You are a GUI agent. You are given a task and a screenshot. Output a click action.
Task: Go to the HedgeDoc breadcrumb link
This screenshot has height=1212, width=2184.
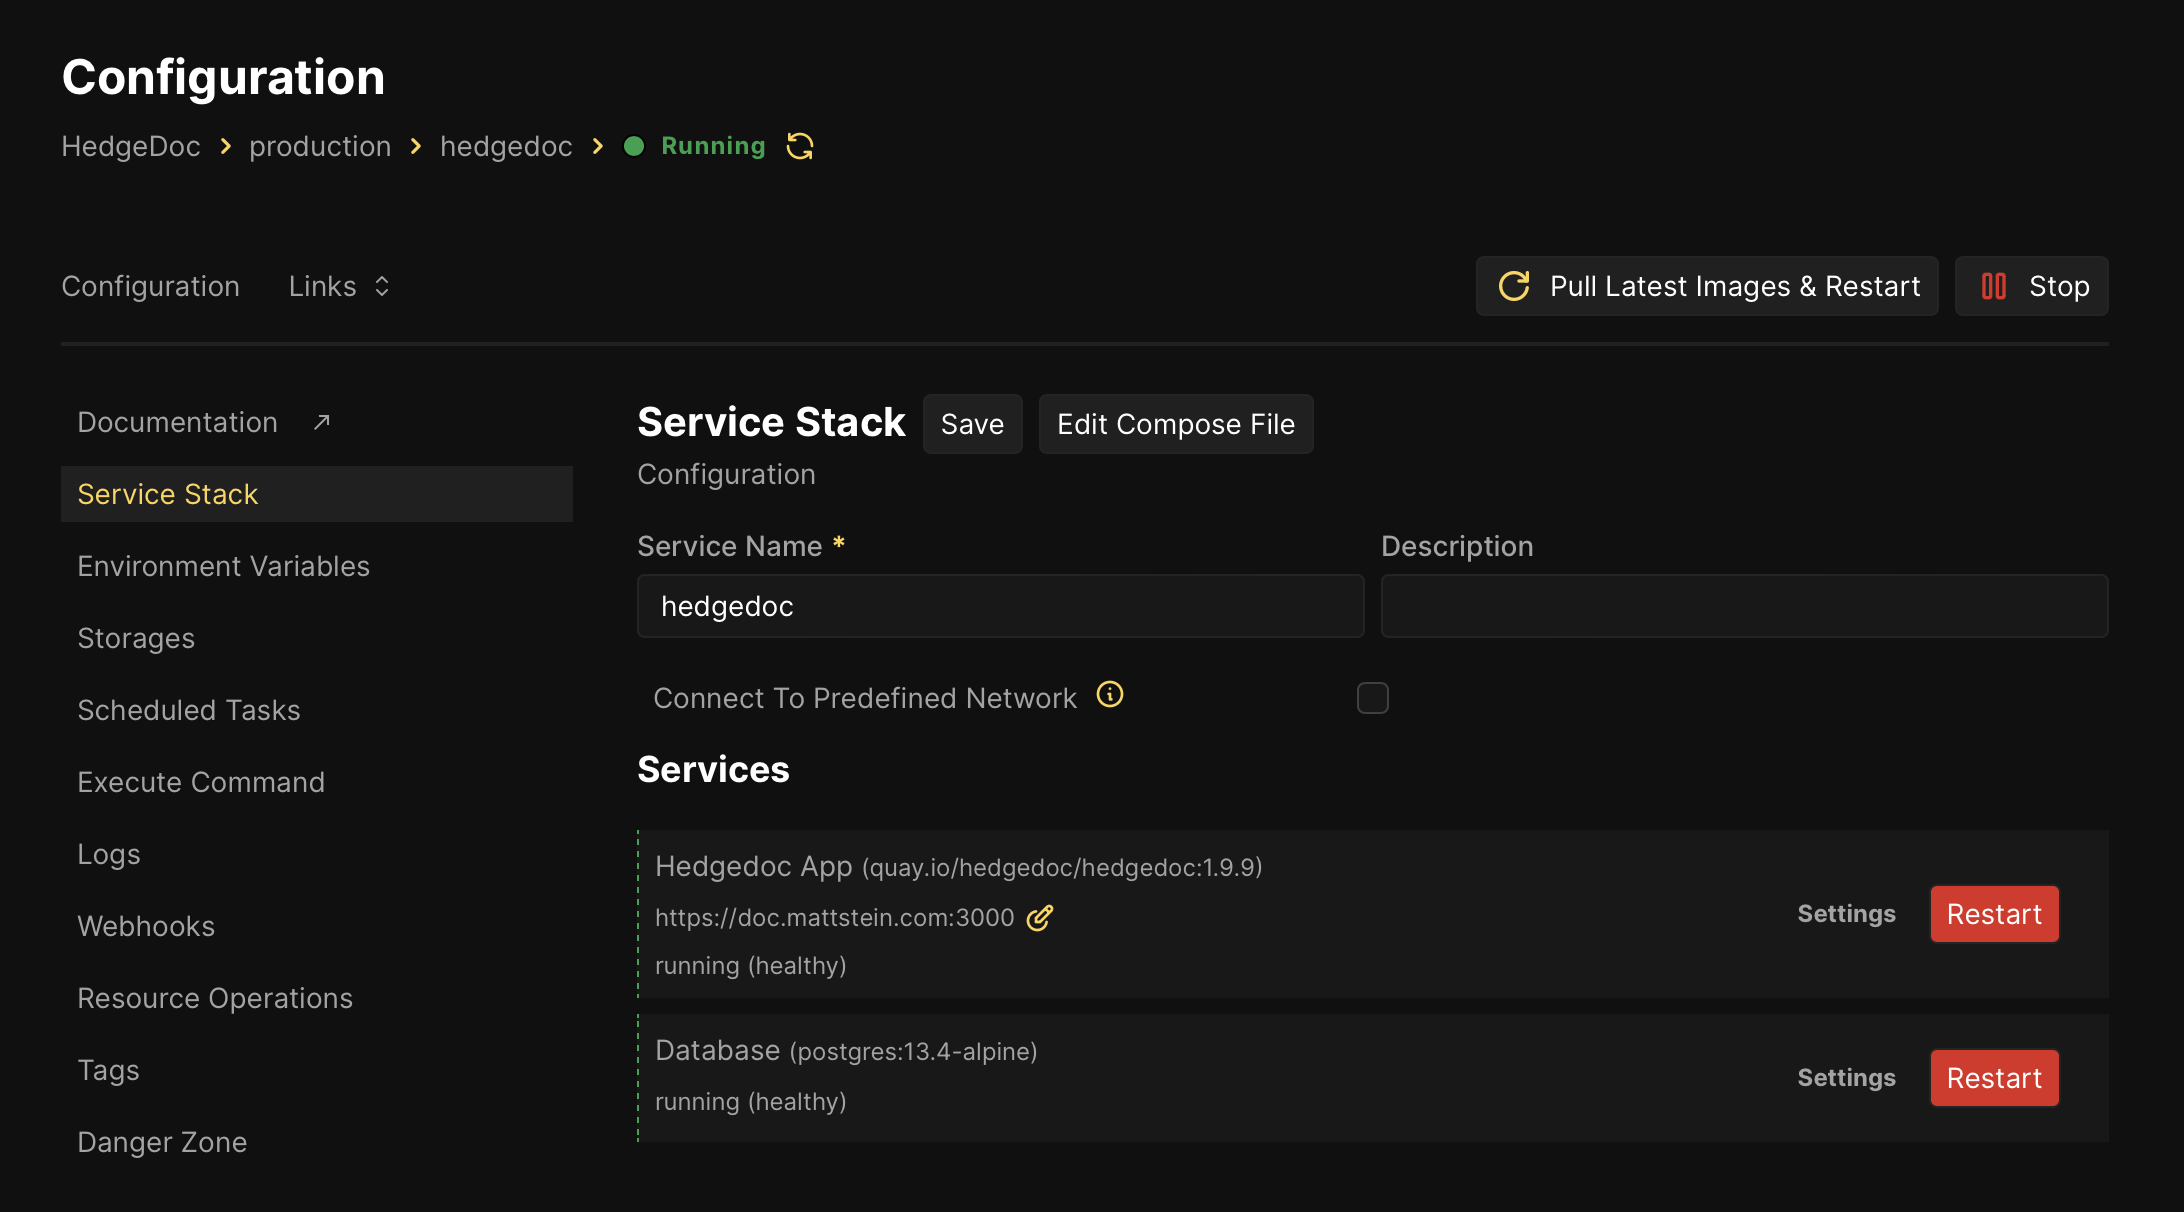pos(131,146)
